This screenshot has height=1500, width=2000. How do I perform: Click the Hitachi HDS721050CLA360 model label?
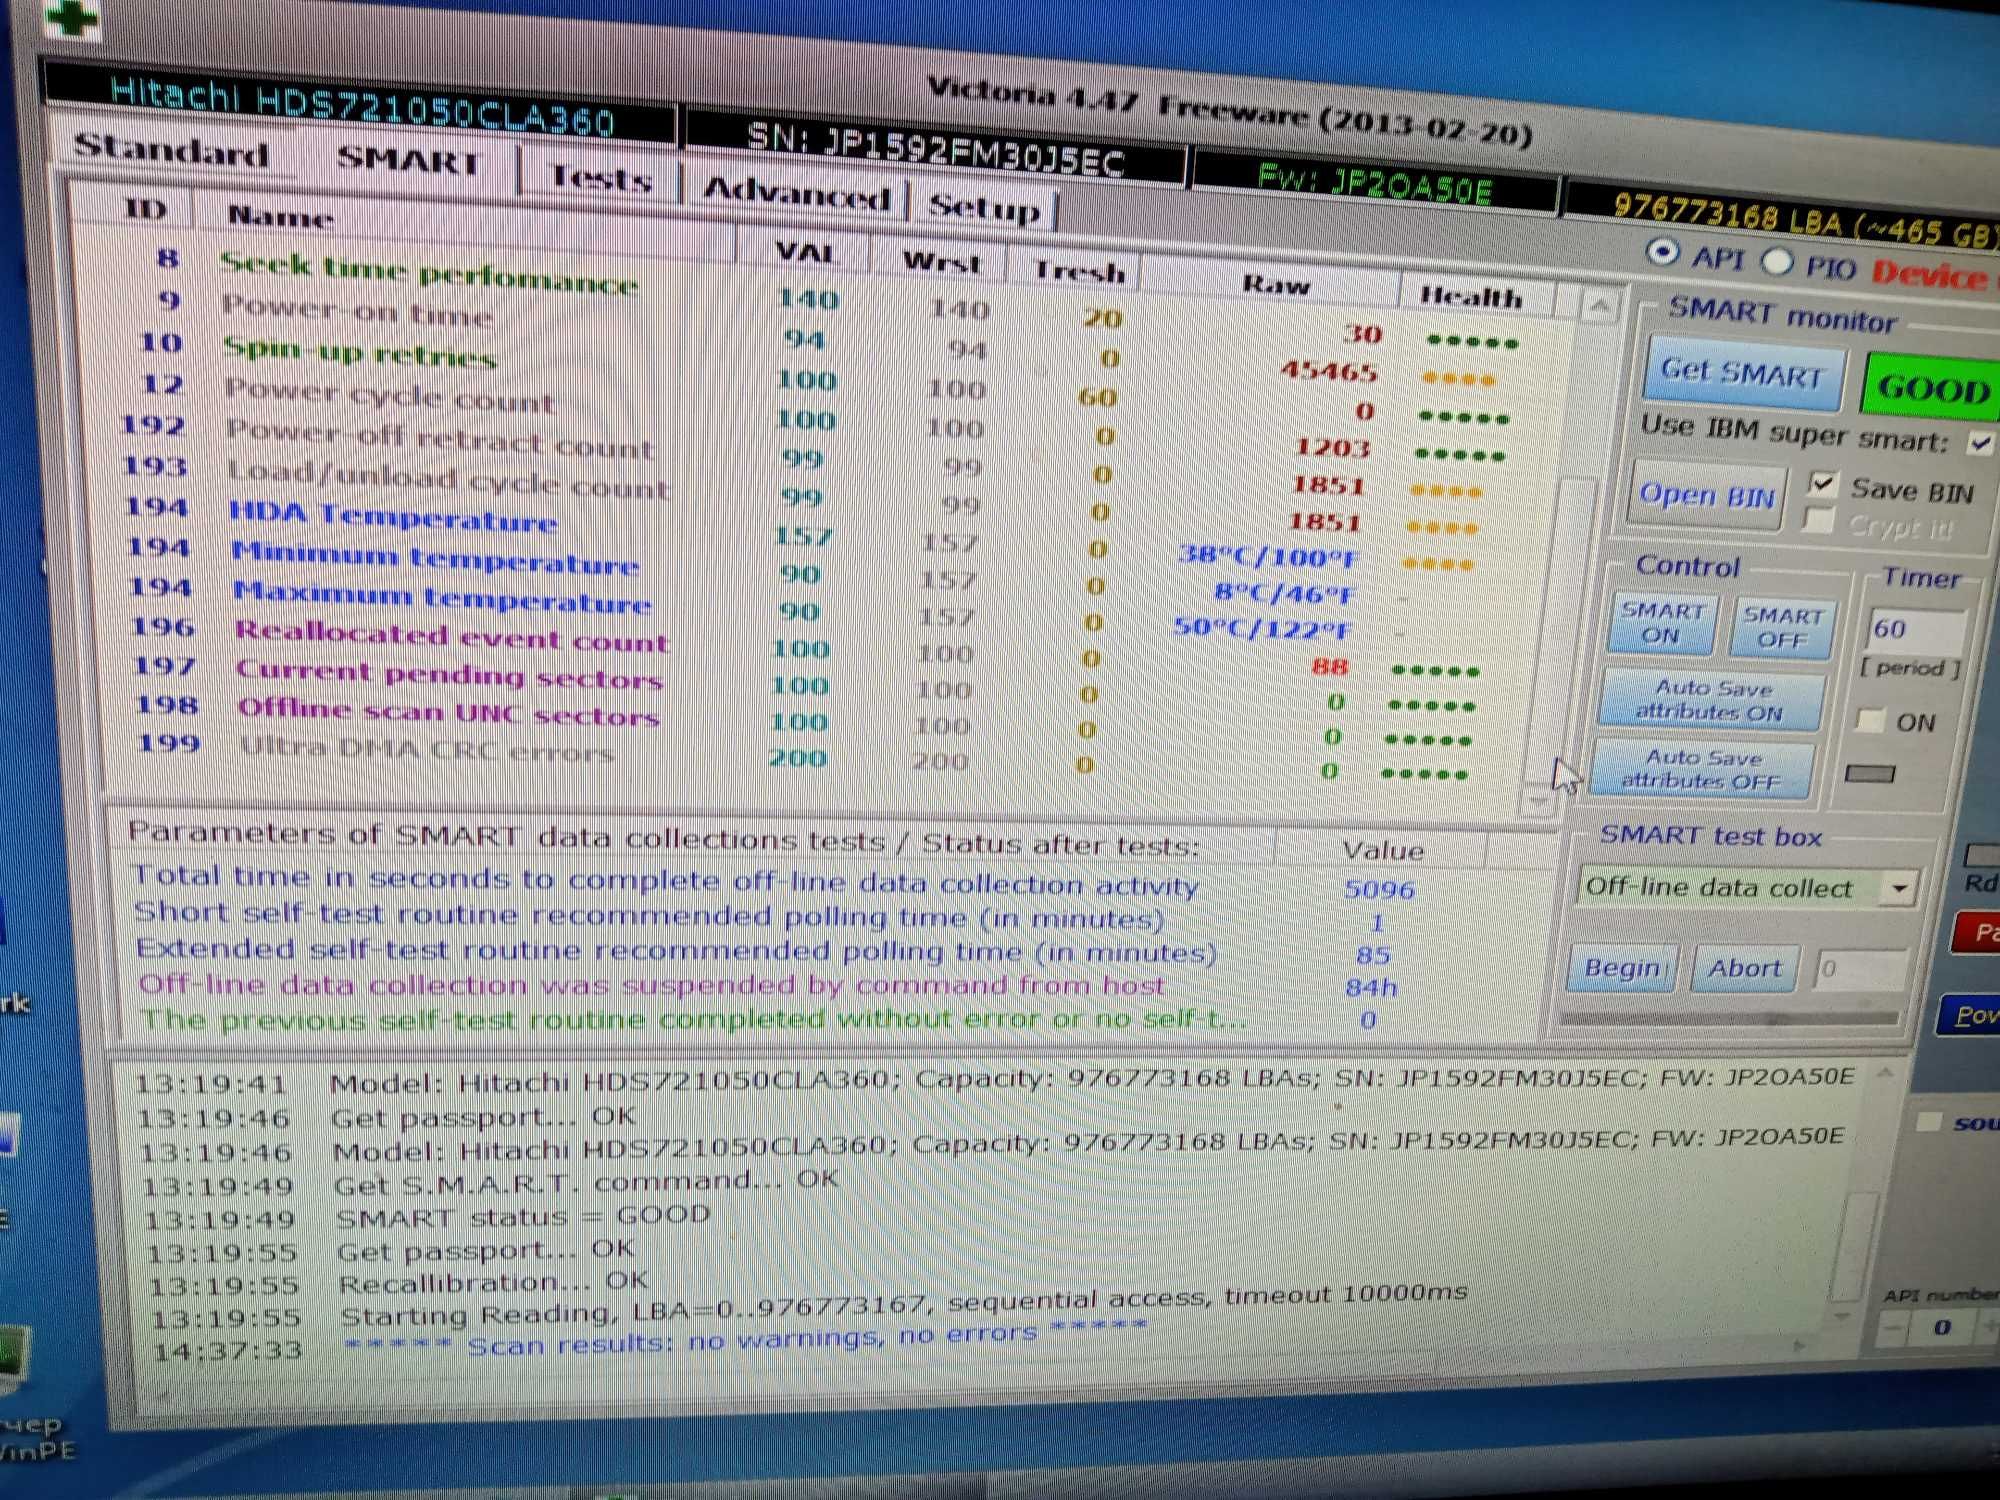(362, 106)
